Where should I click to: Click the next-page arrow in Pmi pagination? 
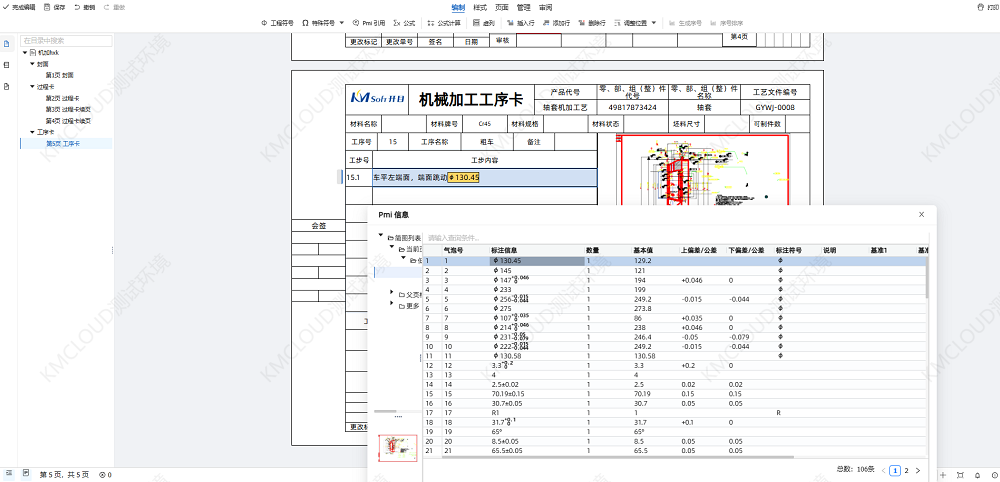coord(918,471)
